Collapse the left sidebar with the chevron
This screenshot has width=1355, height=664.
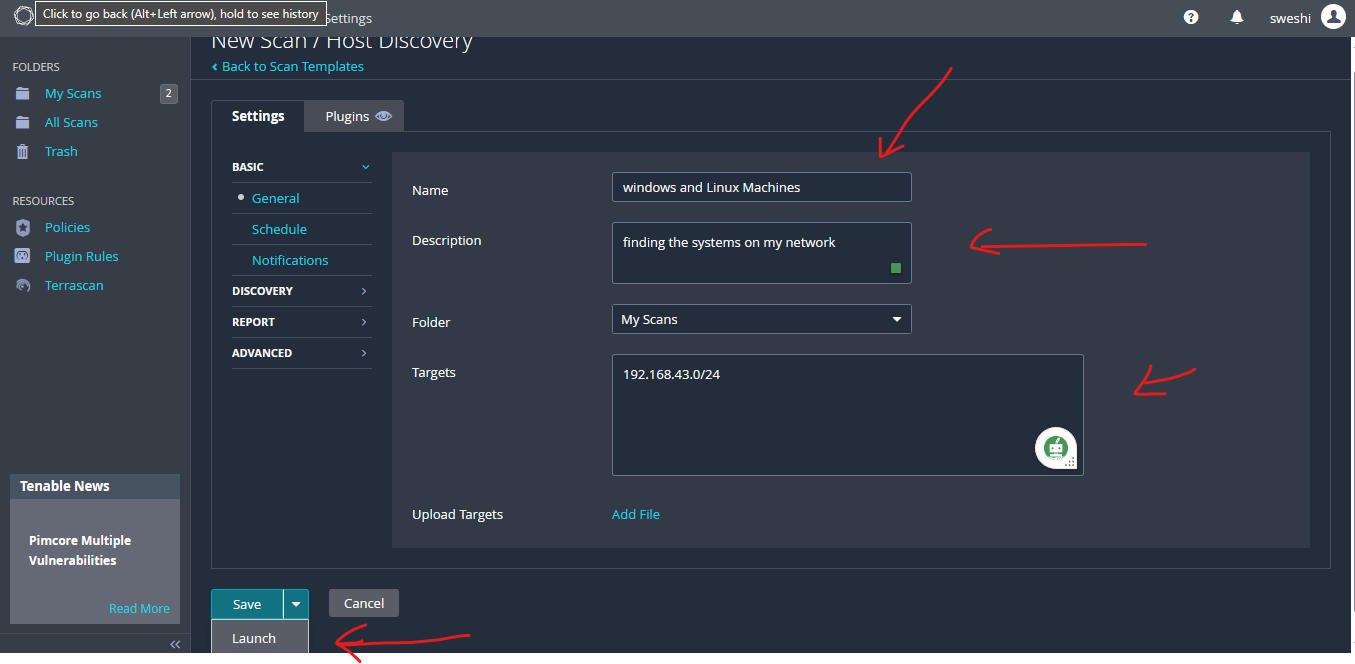175,644
